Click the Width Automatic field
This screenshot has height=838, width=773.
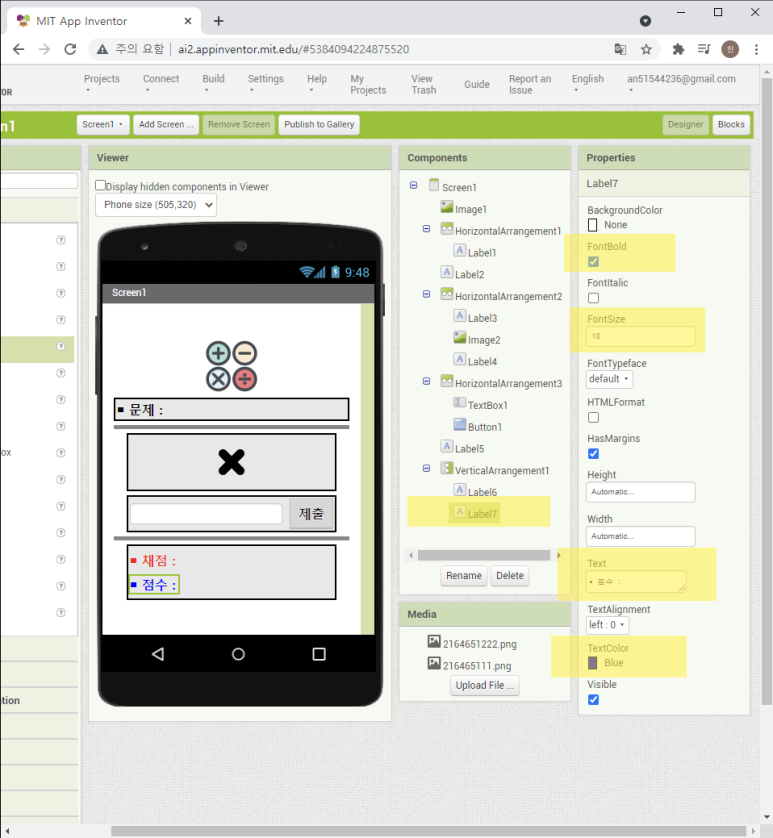pos(640,536)
